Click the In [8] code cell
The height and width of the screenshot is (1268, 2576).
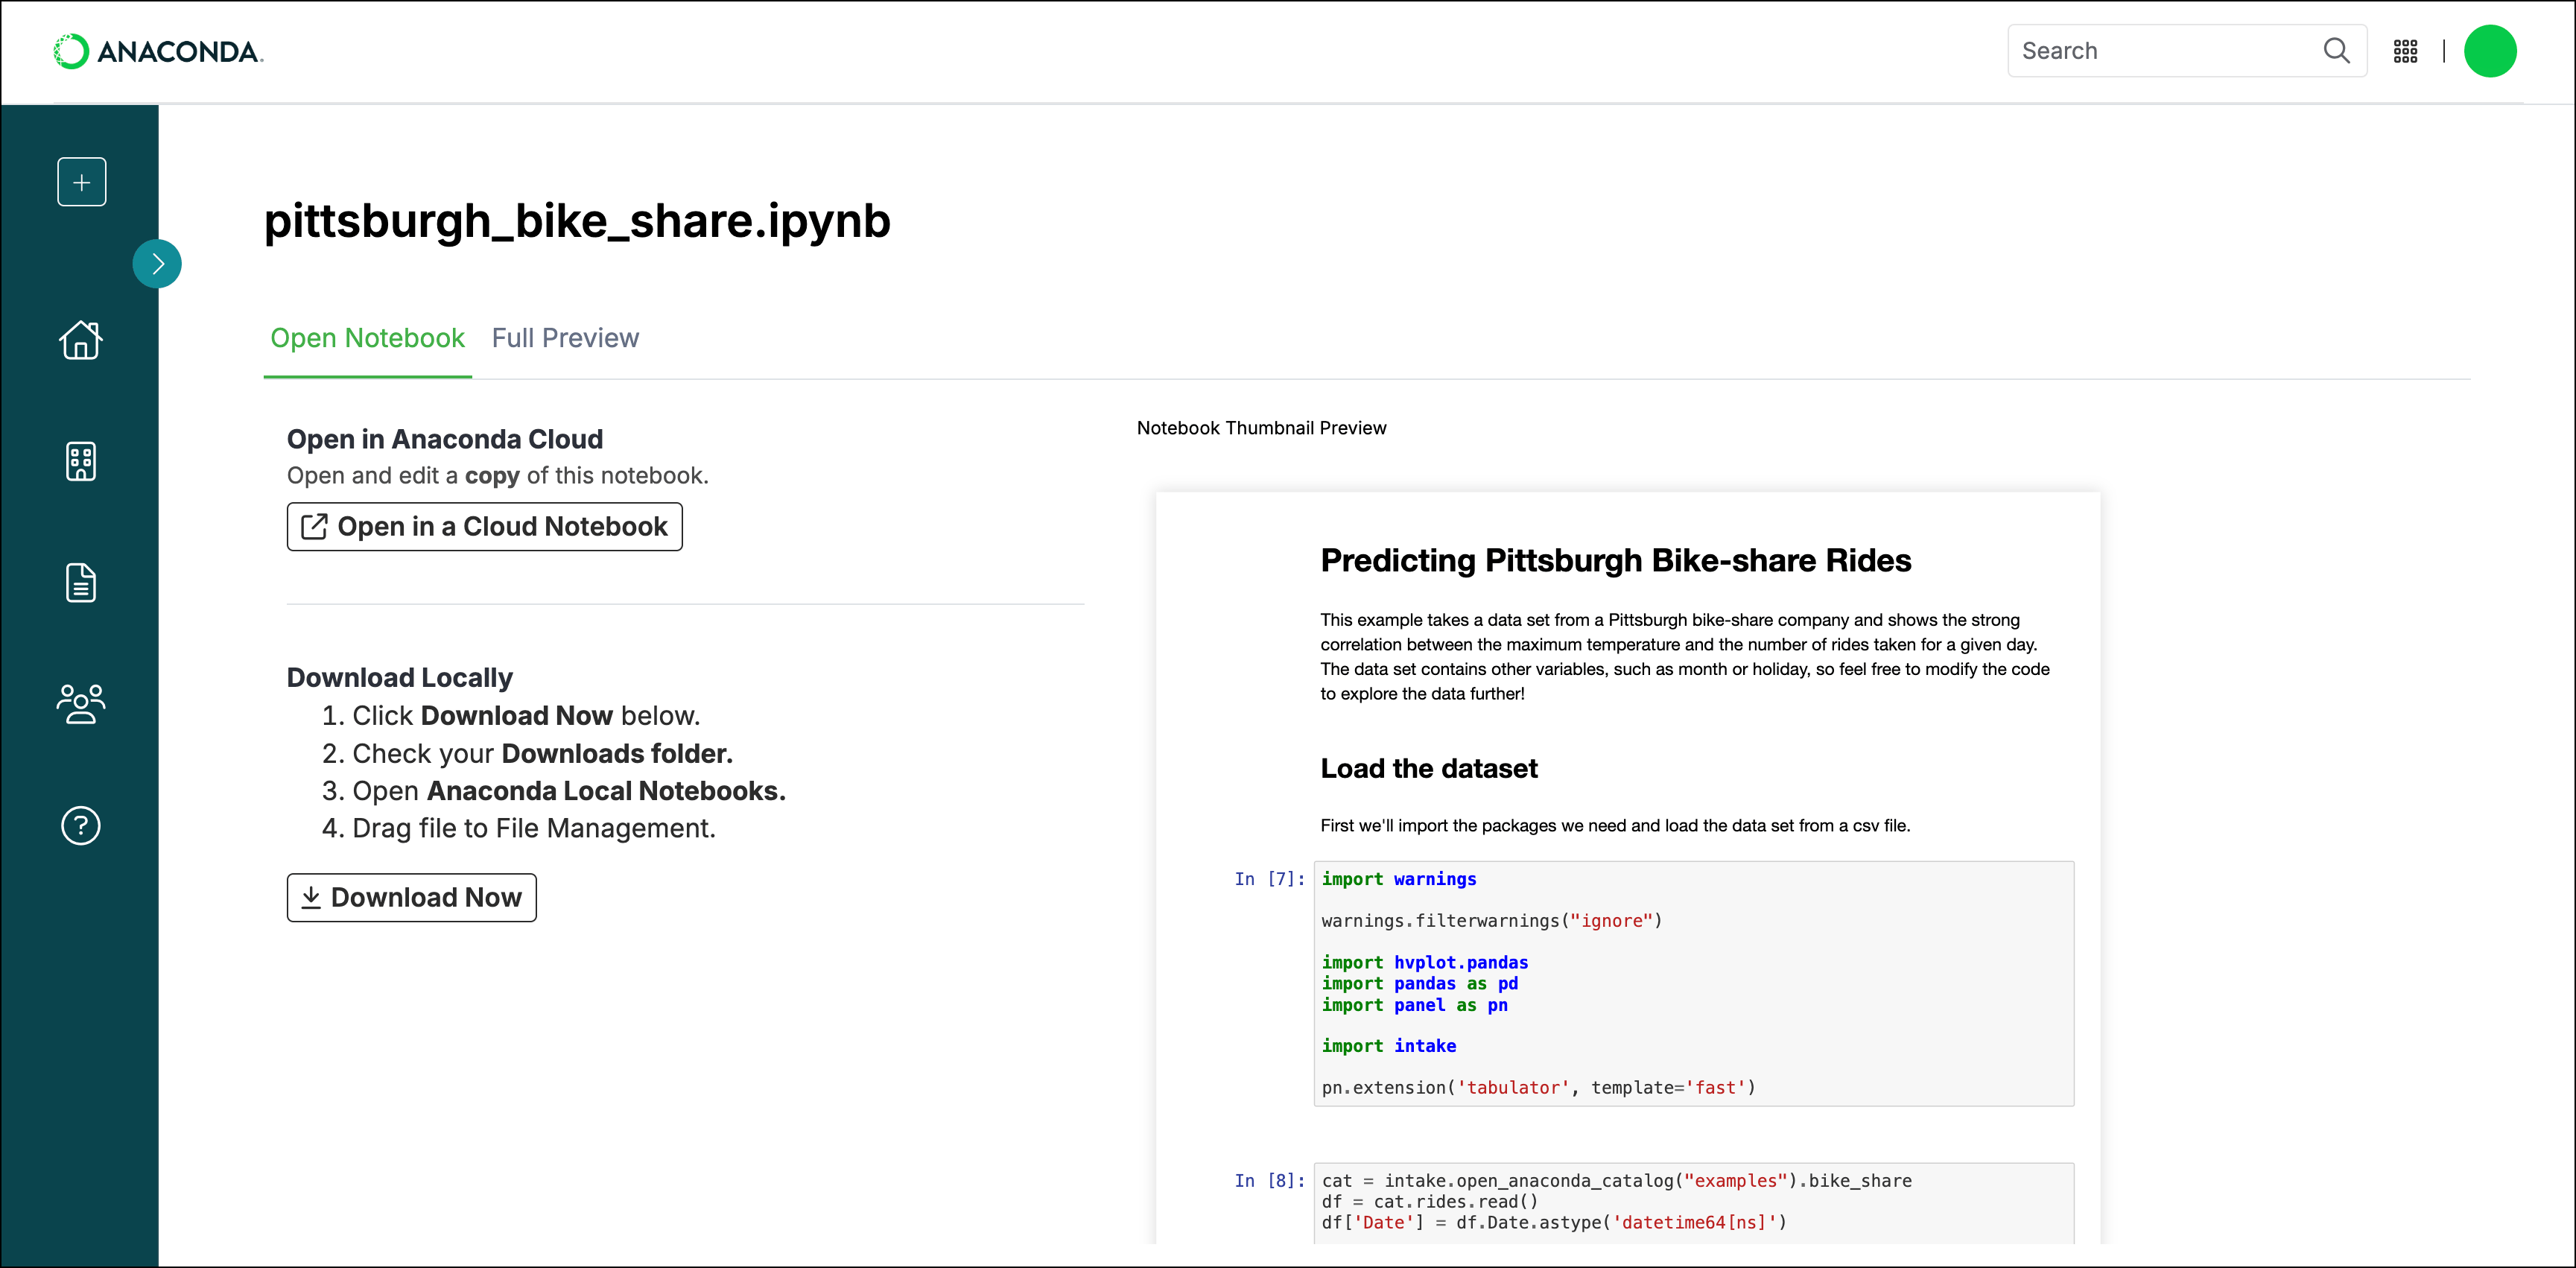coord(1693,1202)
